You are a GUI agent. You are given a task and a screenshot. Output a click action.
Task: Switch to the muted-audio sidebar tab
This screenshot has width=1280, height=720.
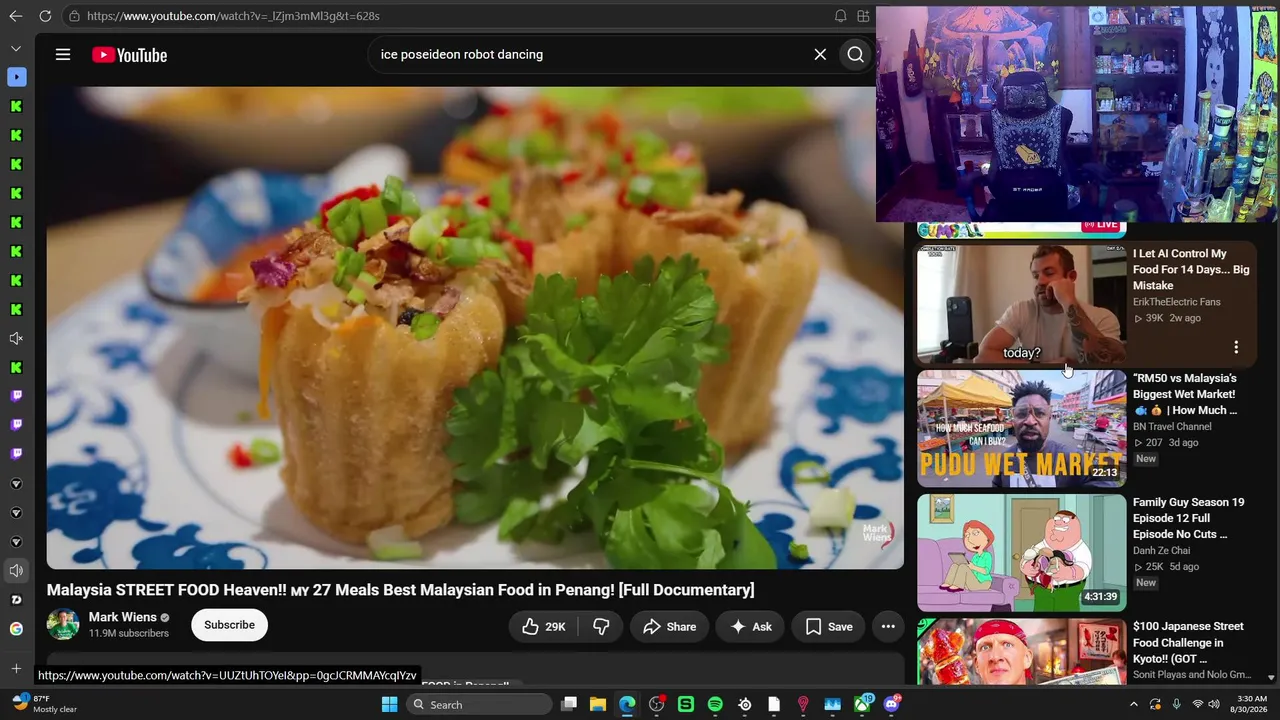point(16,339)
